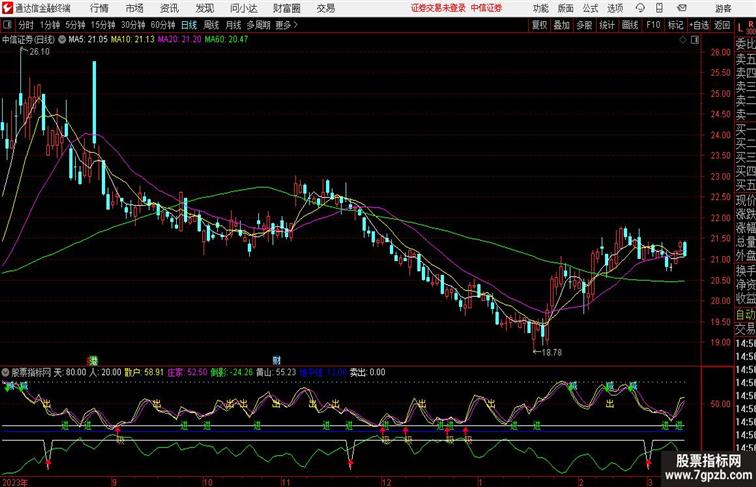
Task: Switch to 5分钟 period
Action: click(x=75, y=25)
